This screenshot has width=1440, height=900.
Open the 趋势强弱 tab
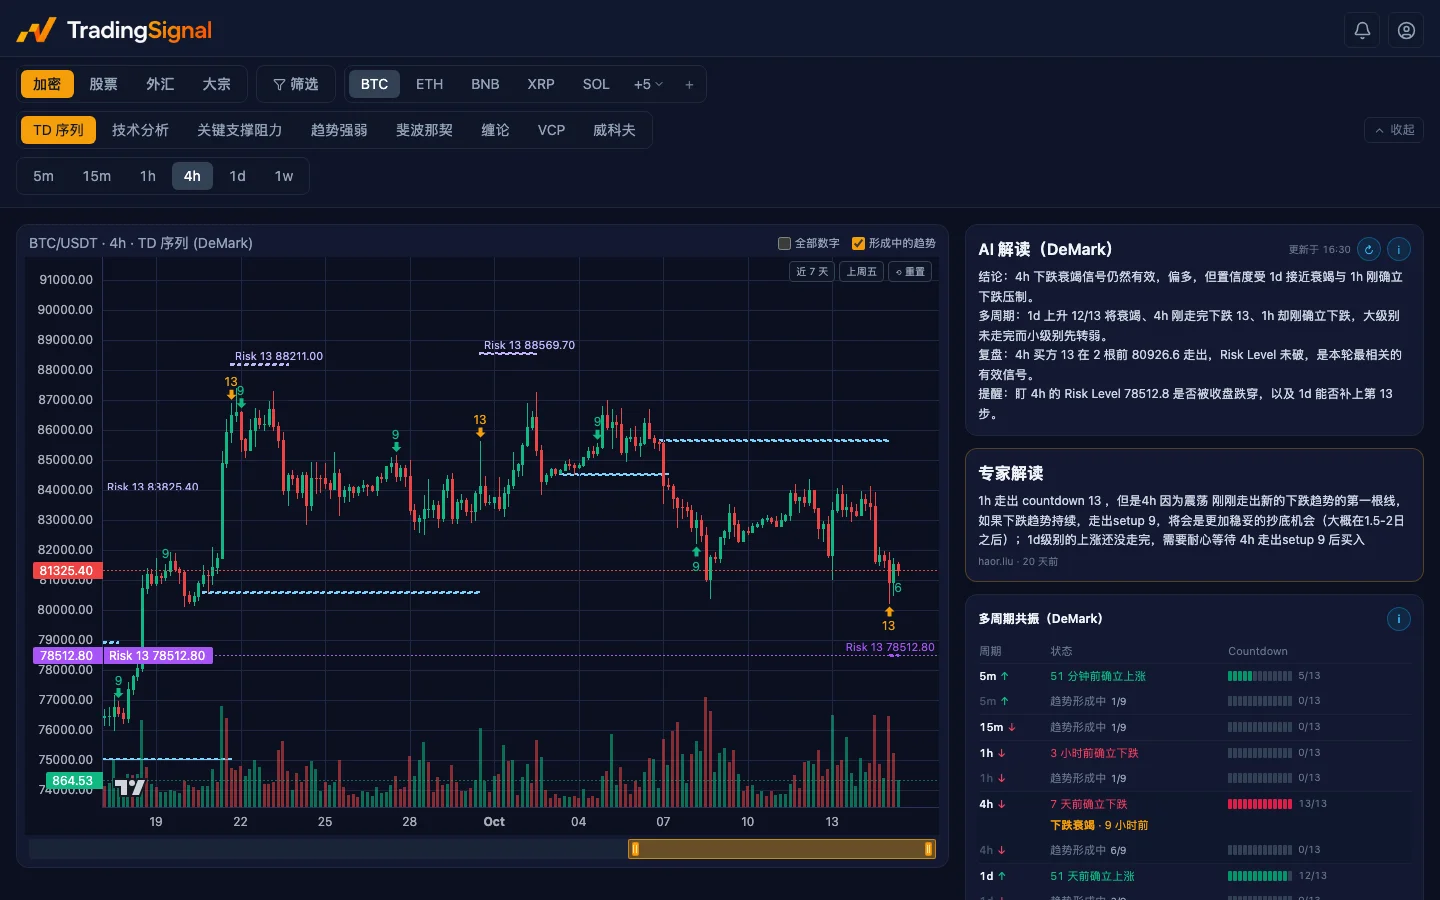[x=339, y=130]
